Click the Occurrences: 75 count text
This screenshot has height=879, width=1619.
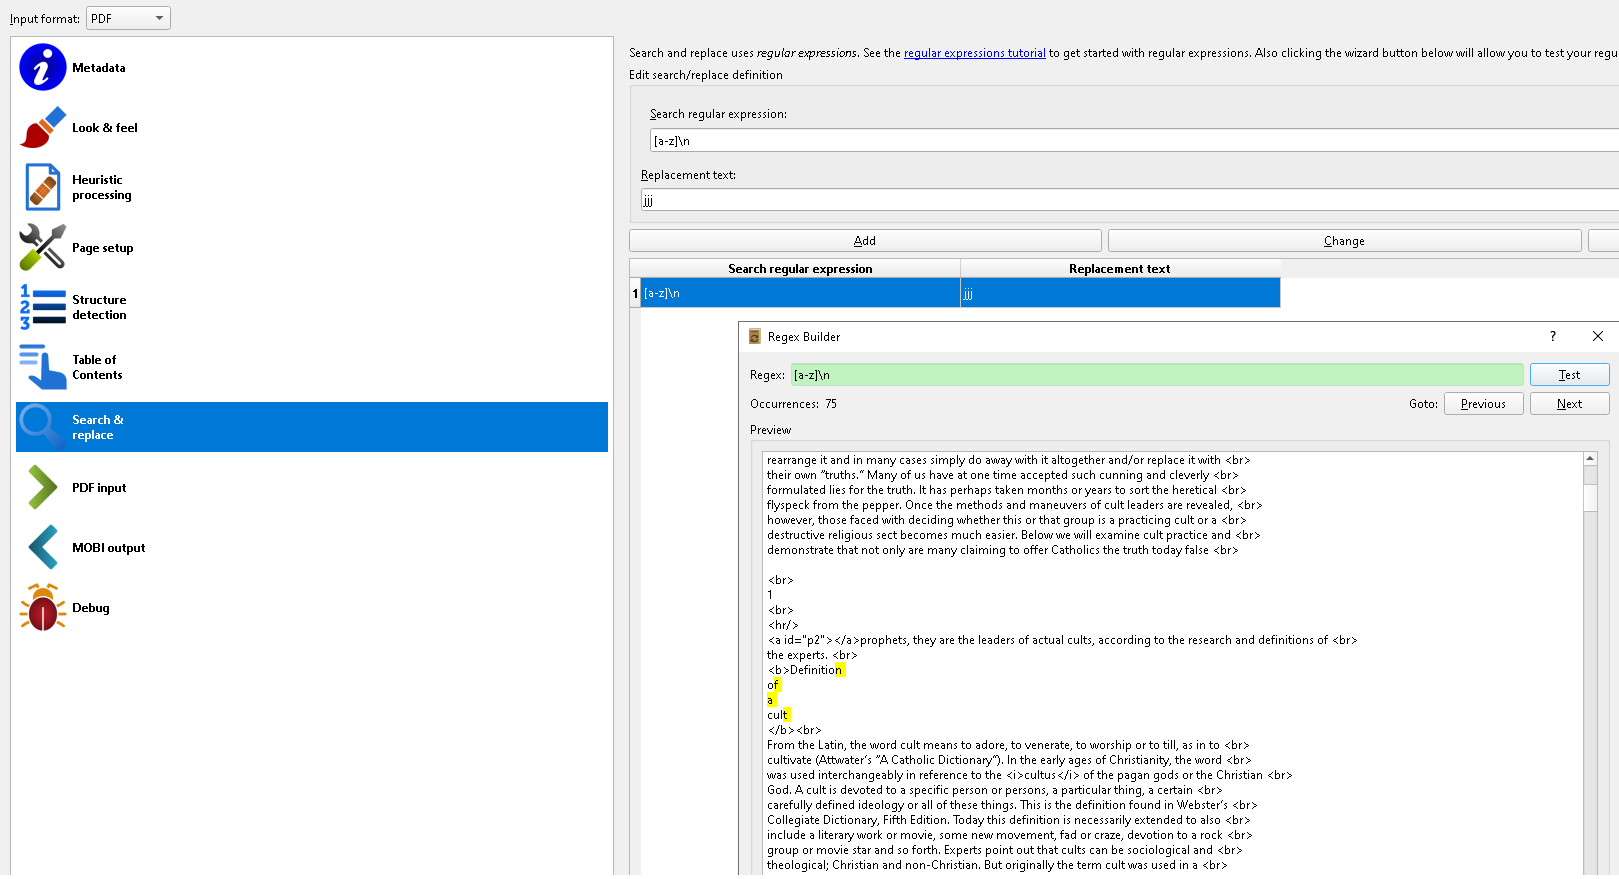(x=794, y=404)
